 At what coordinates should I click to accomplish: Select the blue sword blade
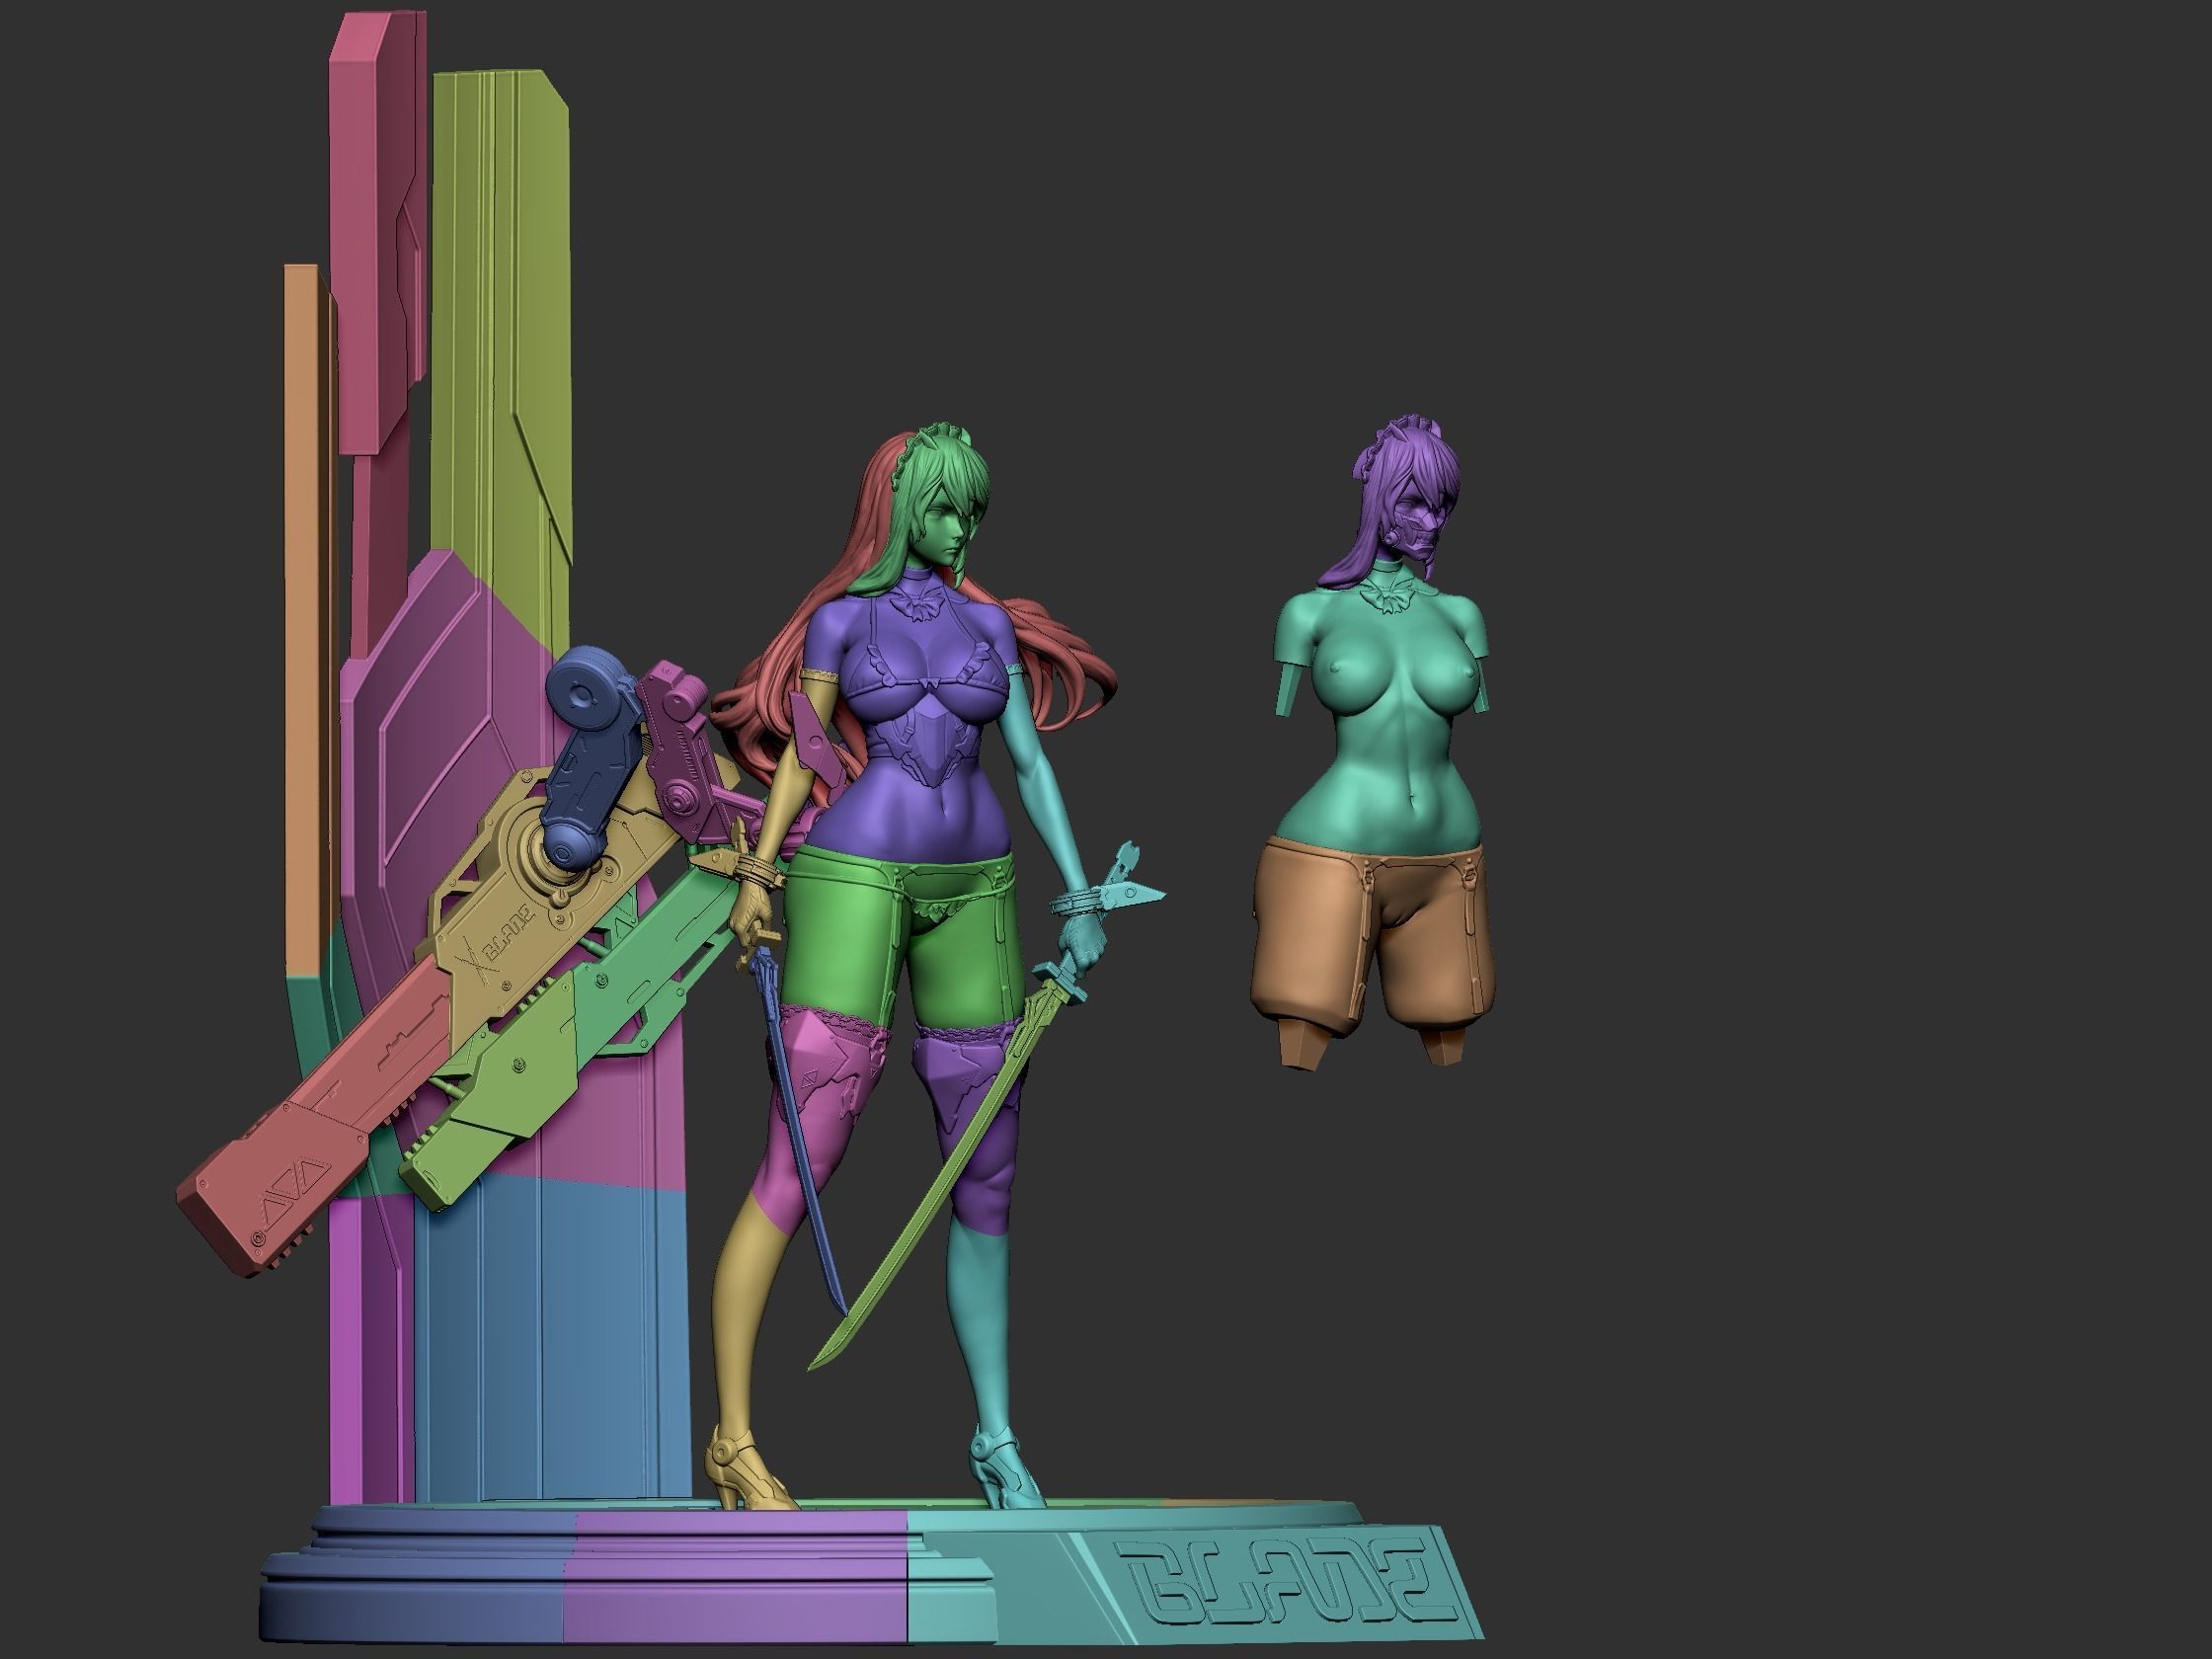(800, 1130)
